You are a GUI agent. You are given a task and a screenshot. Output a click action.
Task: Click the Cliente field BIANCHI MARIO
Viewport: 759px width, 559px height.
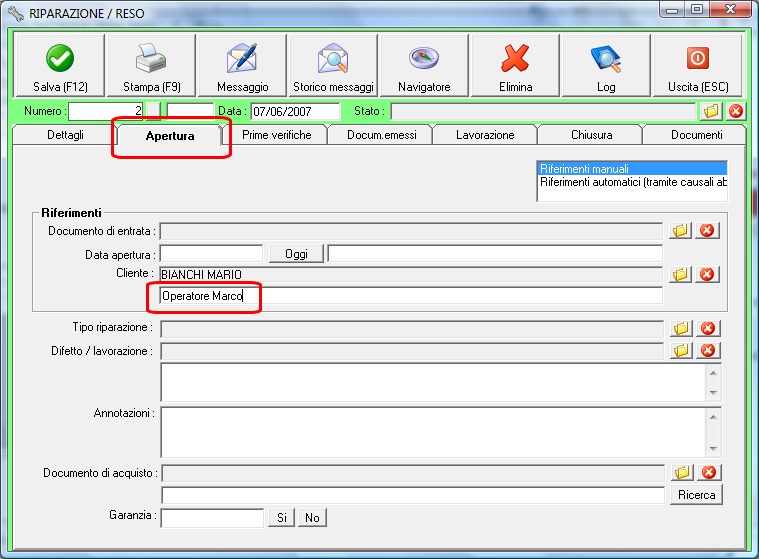click(411, 274)
